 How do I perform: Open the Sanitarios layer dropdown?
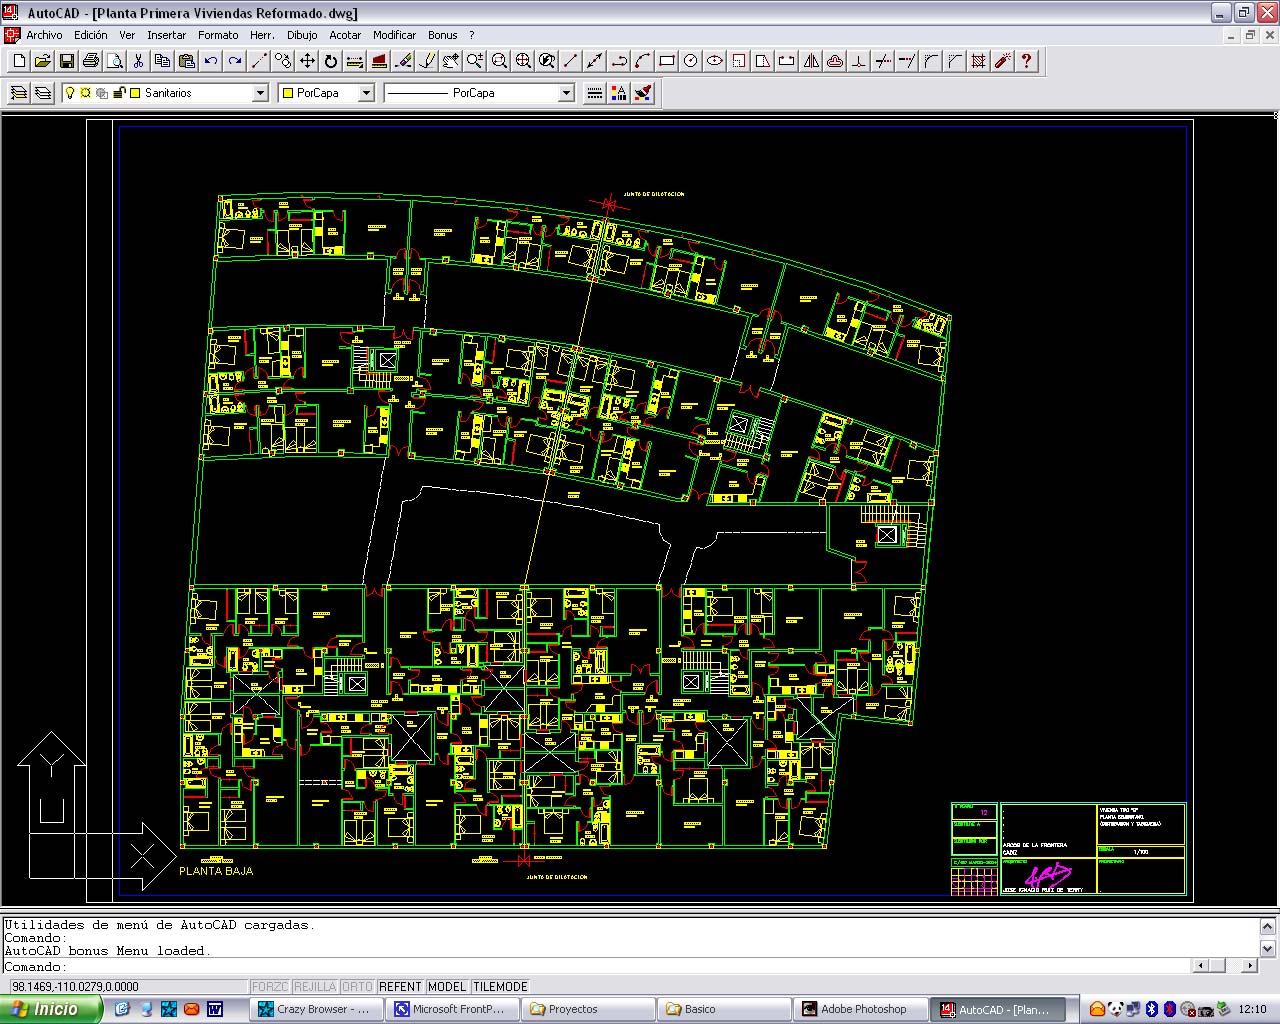[x=260, y=93]
